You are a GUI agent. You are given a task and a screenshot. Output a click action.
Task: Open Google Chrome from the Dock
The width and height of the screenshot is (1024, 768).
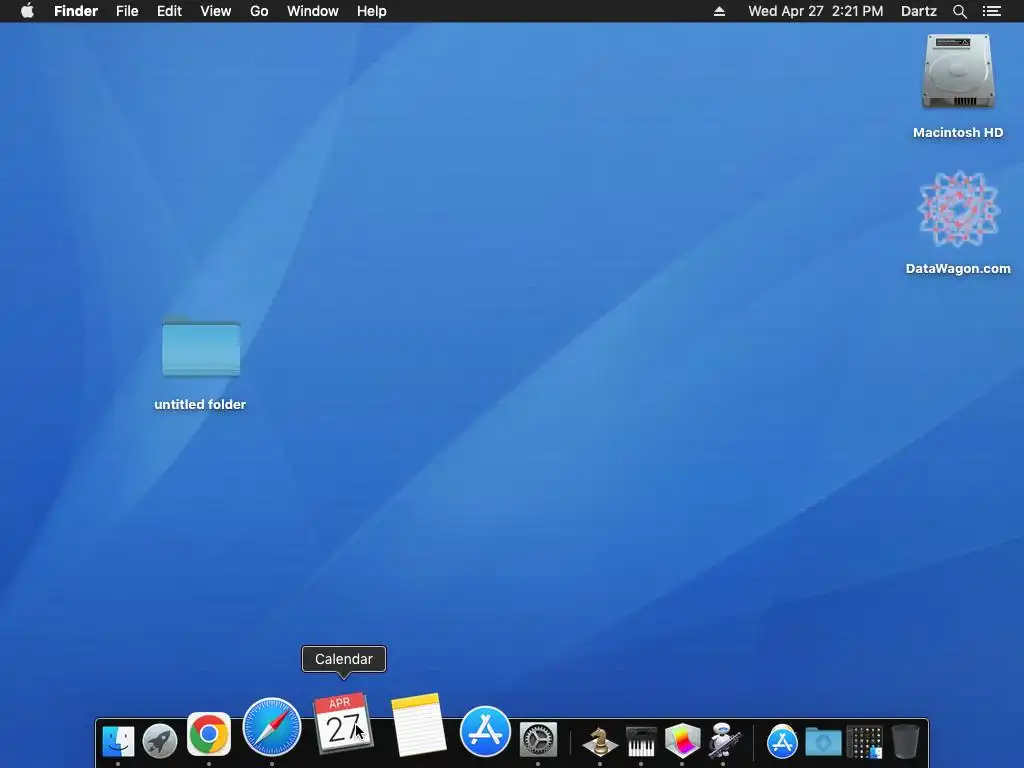click(209, 734)
